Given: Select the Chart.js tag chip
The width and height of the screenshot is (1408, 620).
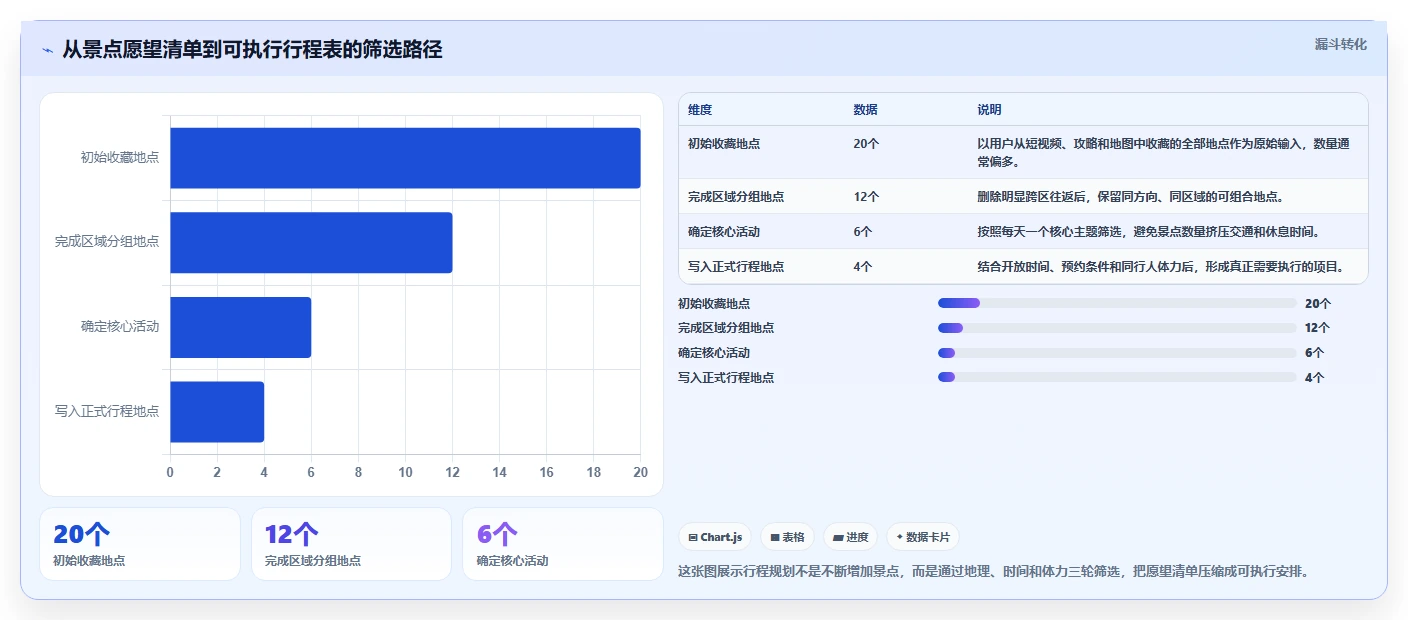Looking at the screenshot, I should (x=716, y=537).
